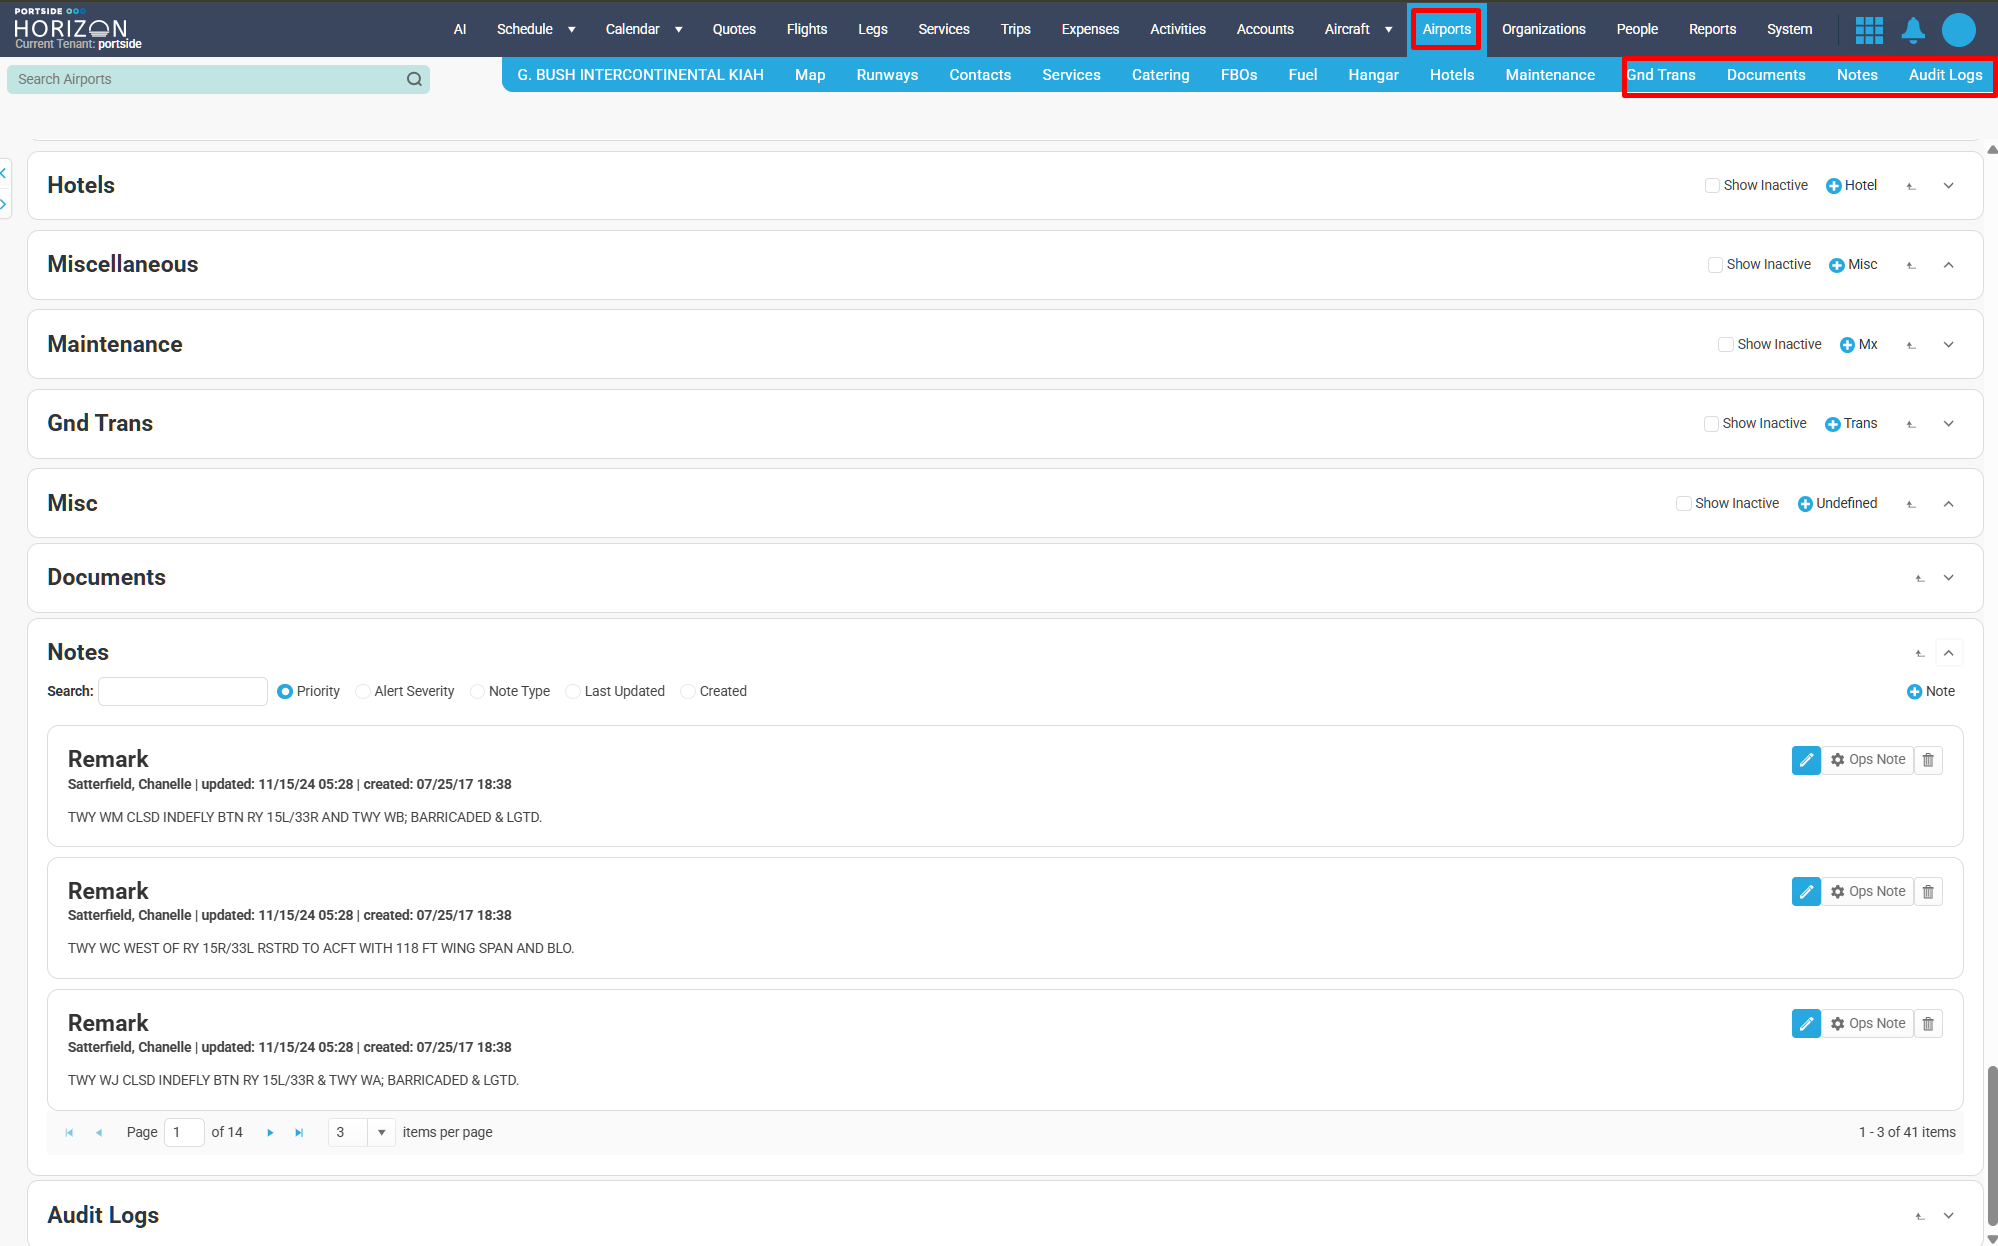Open the Reports menu item
Image resolution: width=1998 pixels, height=1246 pixels.
coord(1712,29)
